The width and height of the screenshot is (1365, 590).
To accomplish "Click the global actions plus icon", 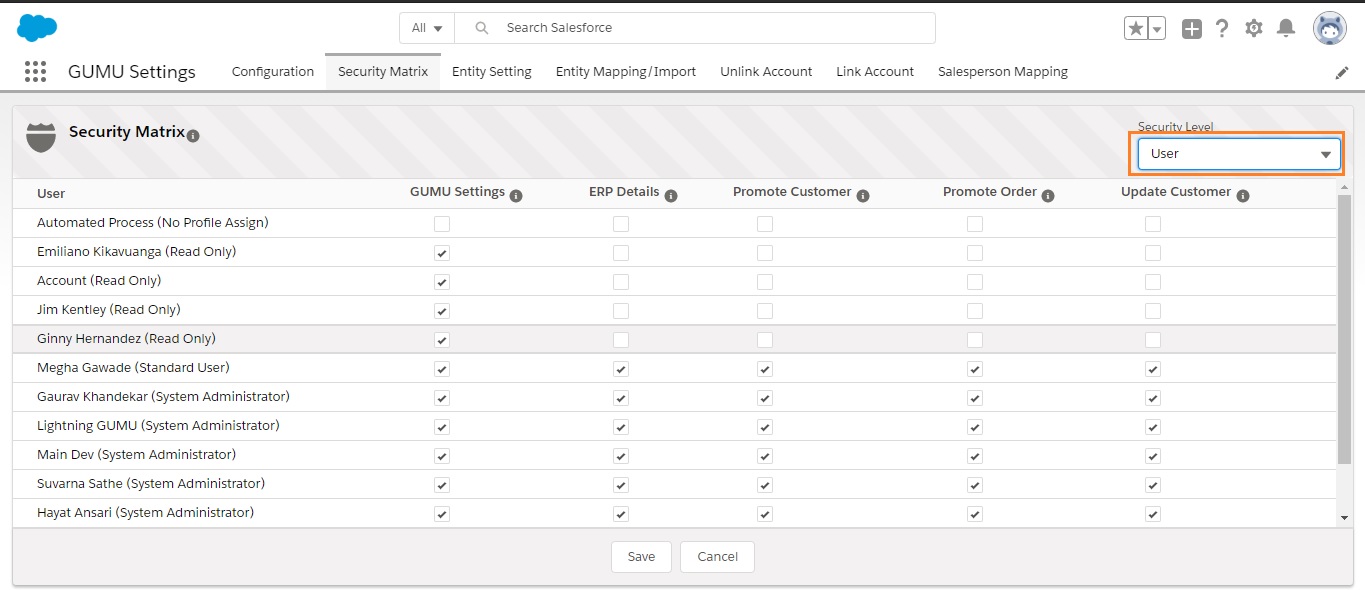I will click(1192, 29).
